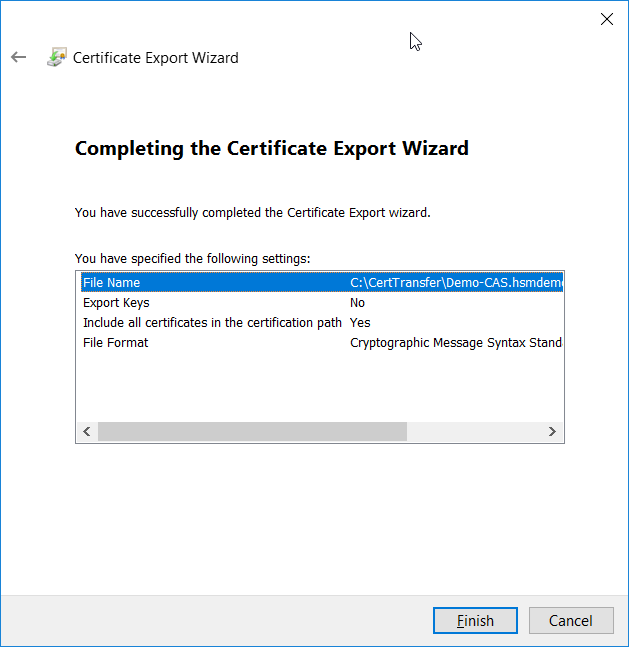Select the Export Keys row
Viewport: 629px width, 647px height.
[x=116, y=303]
